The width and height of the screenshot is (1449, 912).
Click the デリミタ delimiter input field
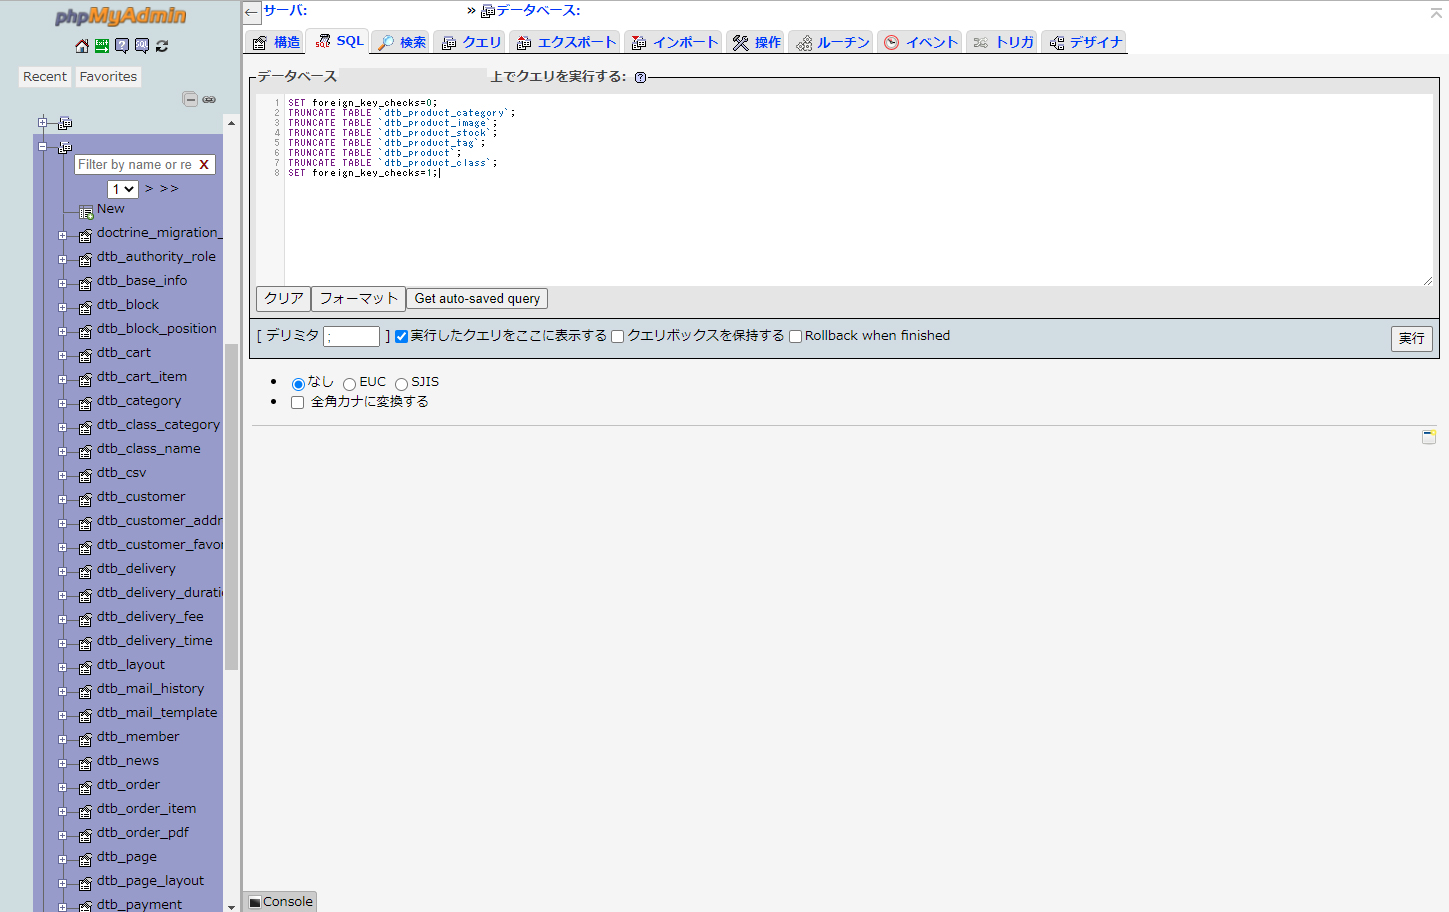click(352, 337)
